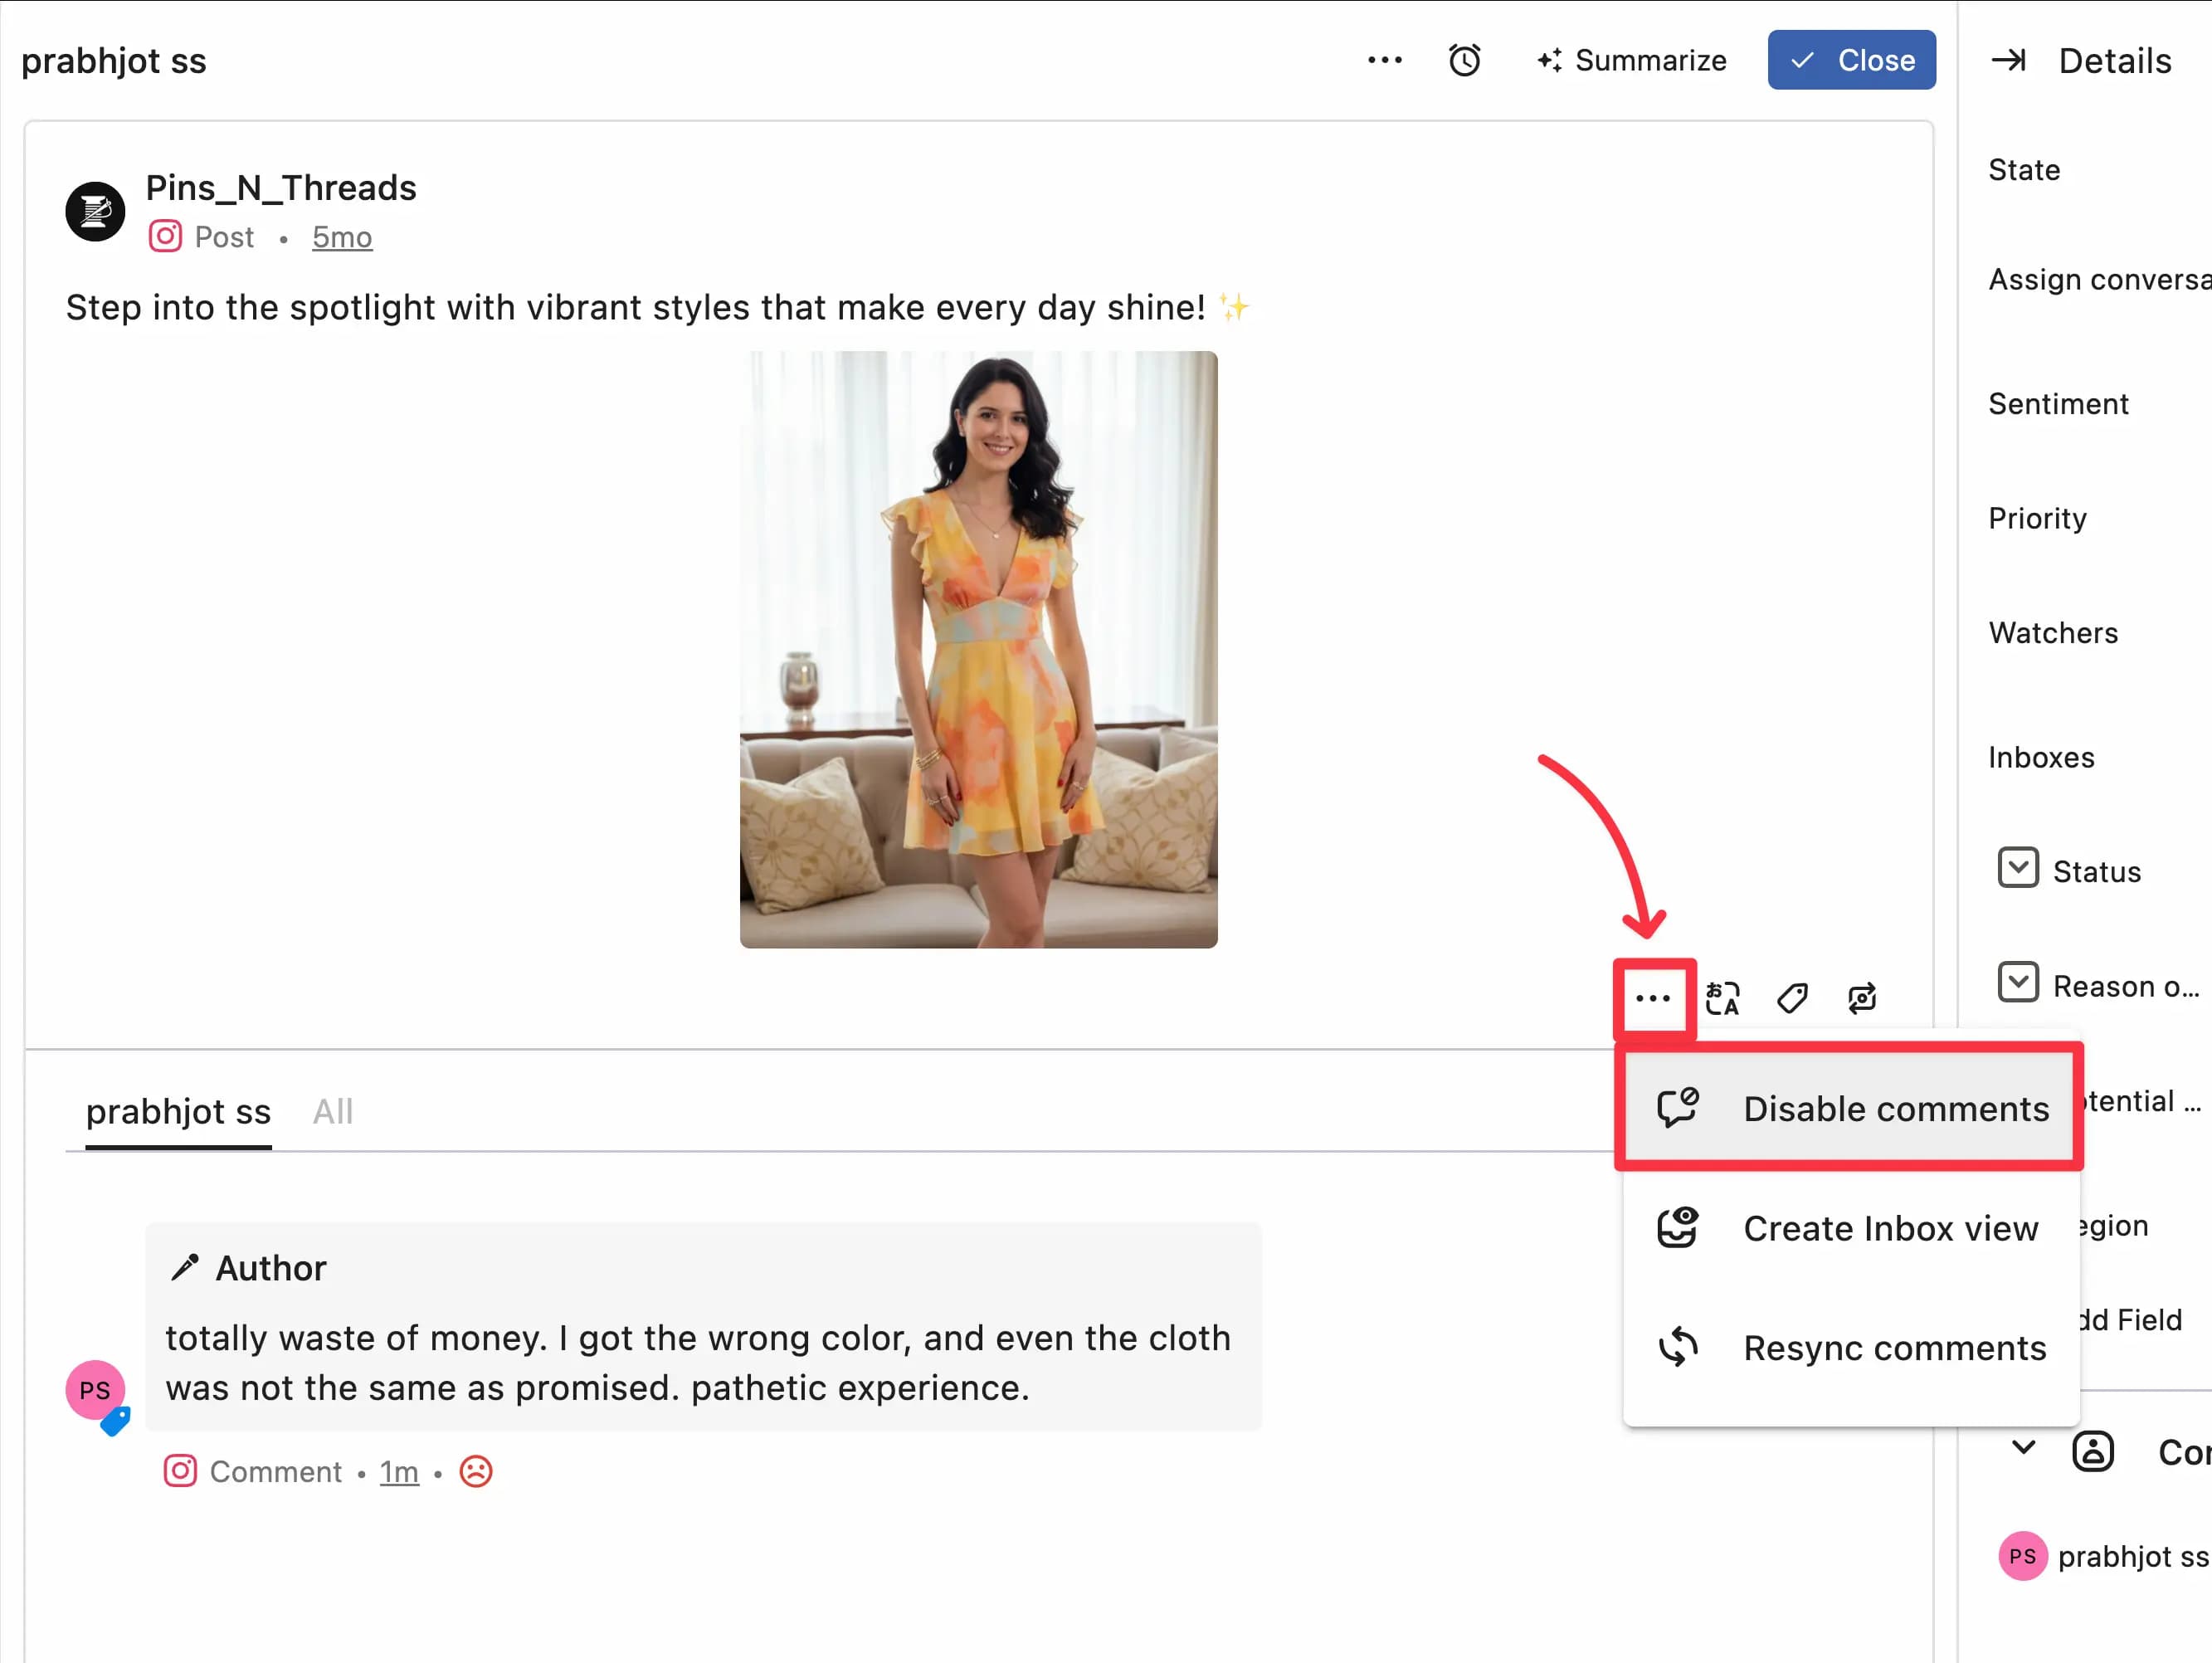Click the sad face sentiment icon under comment

click(x=476, y=1471)
